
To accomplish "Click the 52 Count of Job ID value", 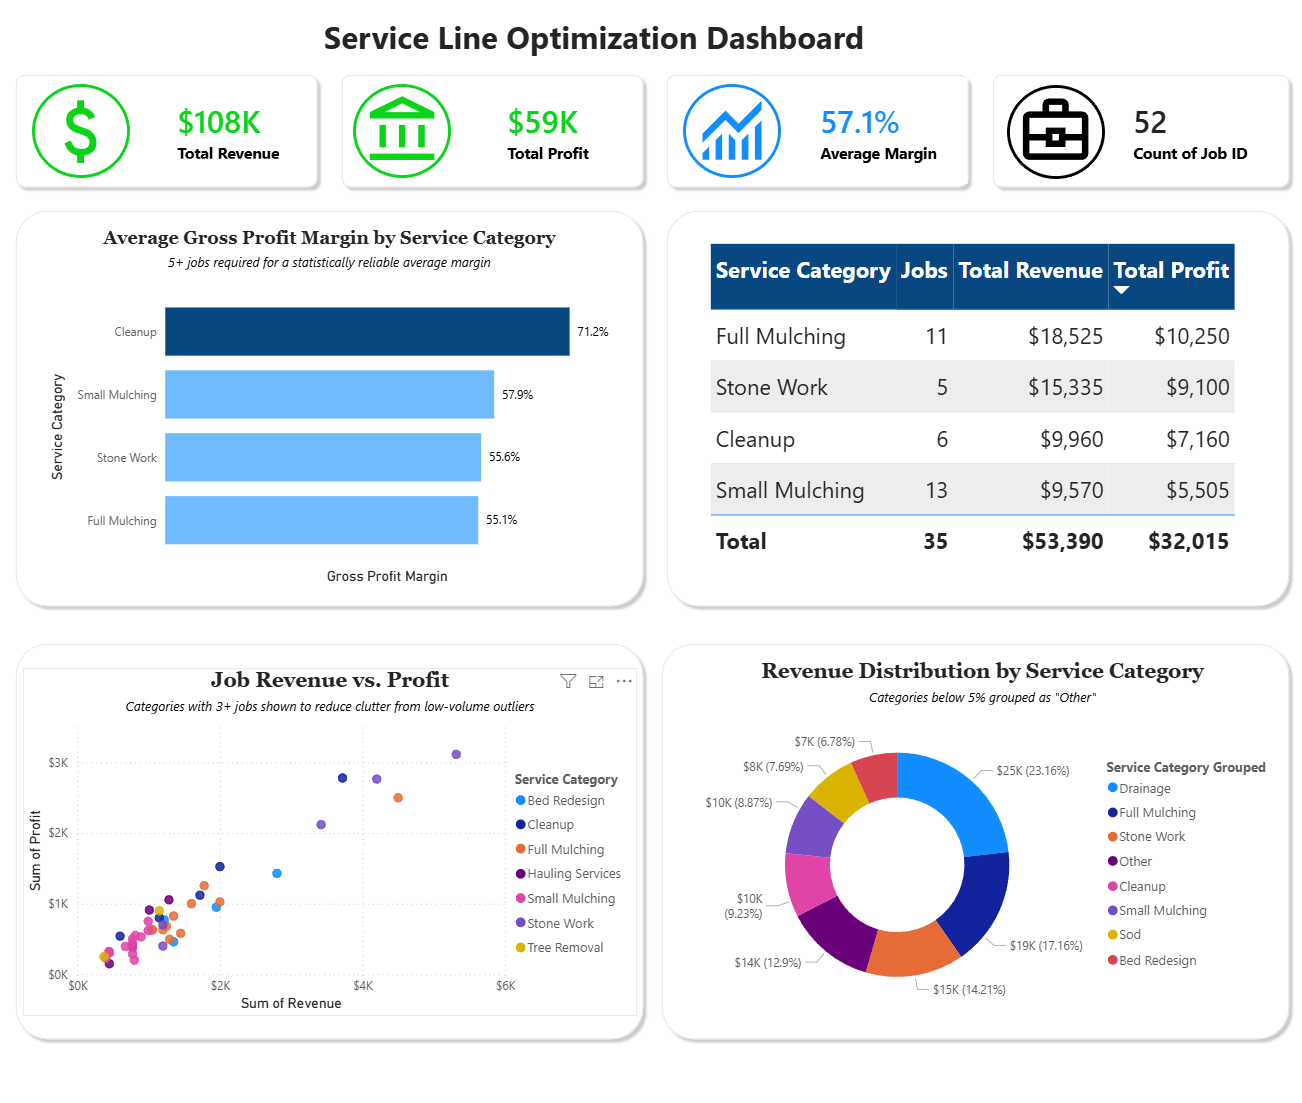I will pos(1150,122).
